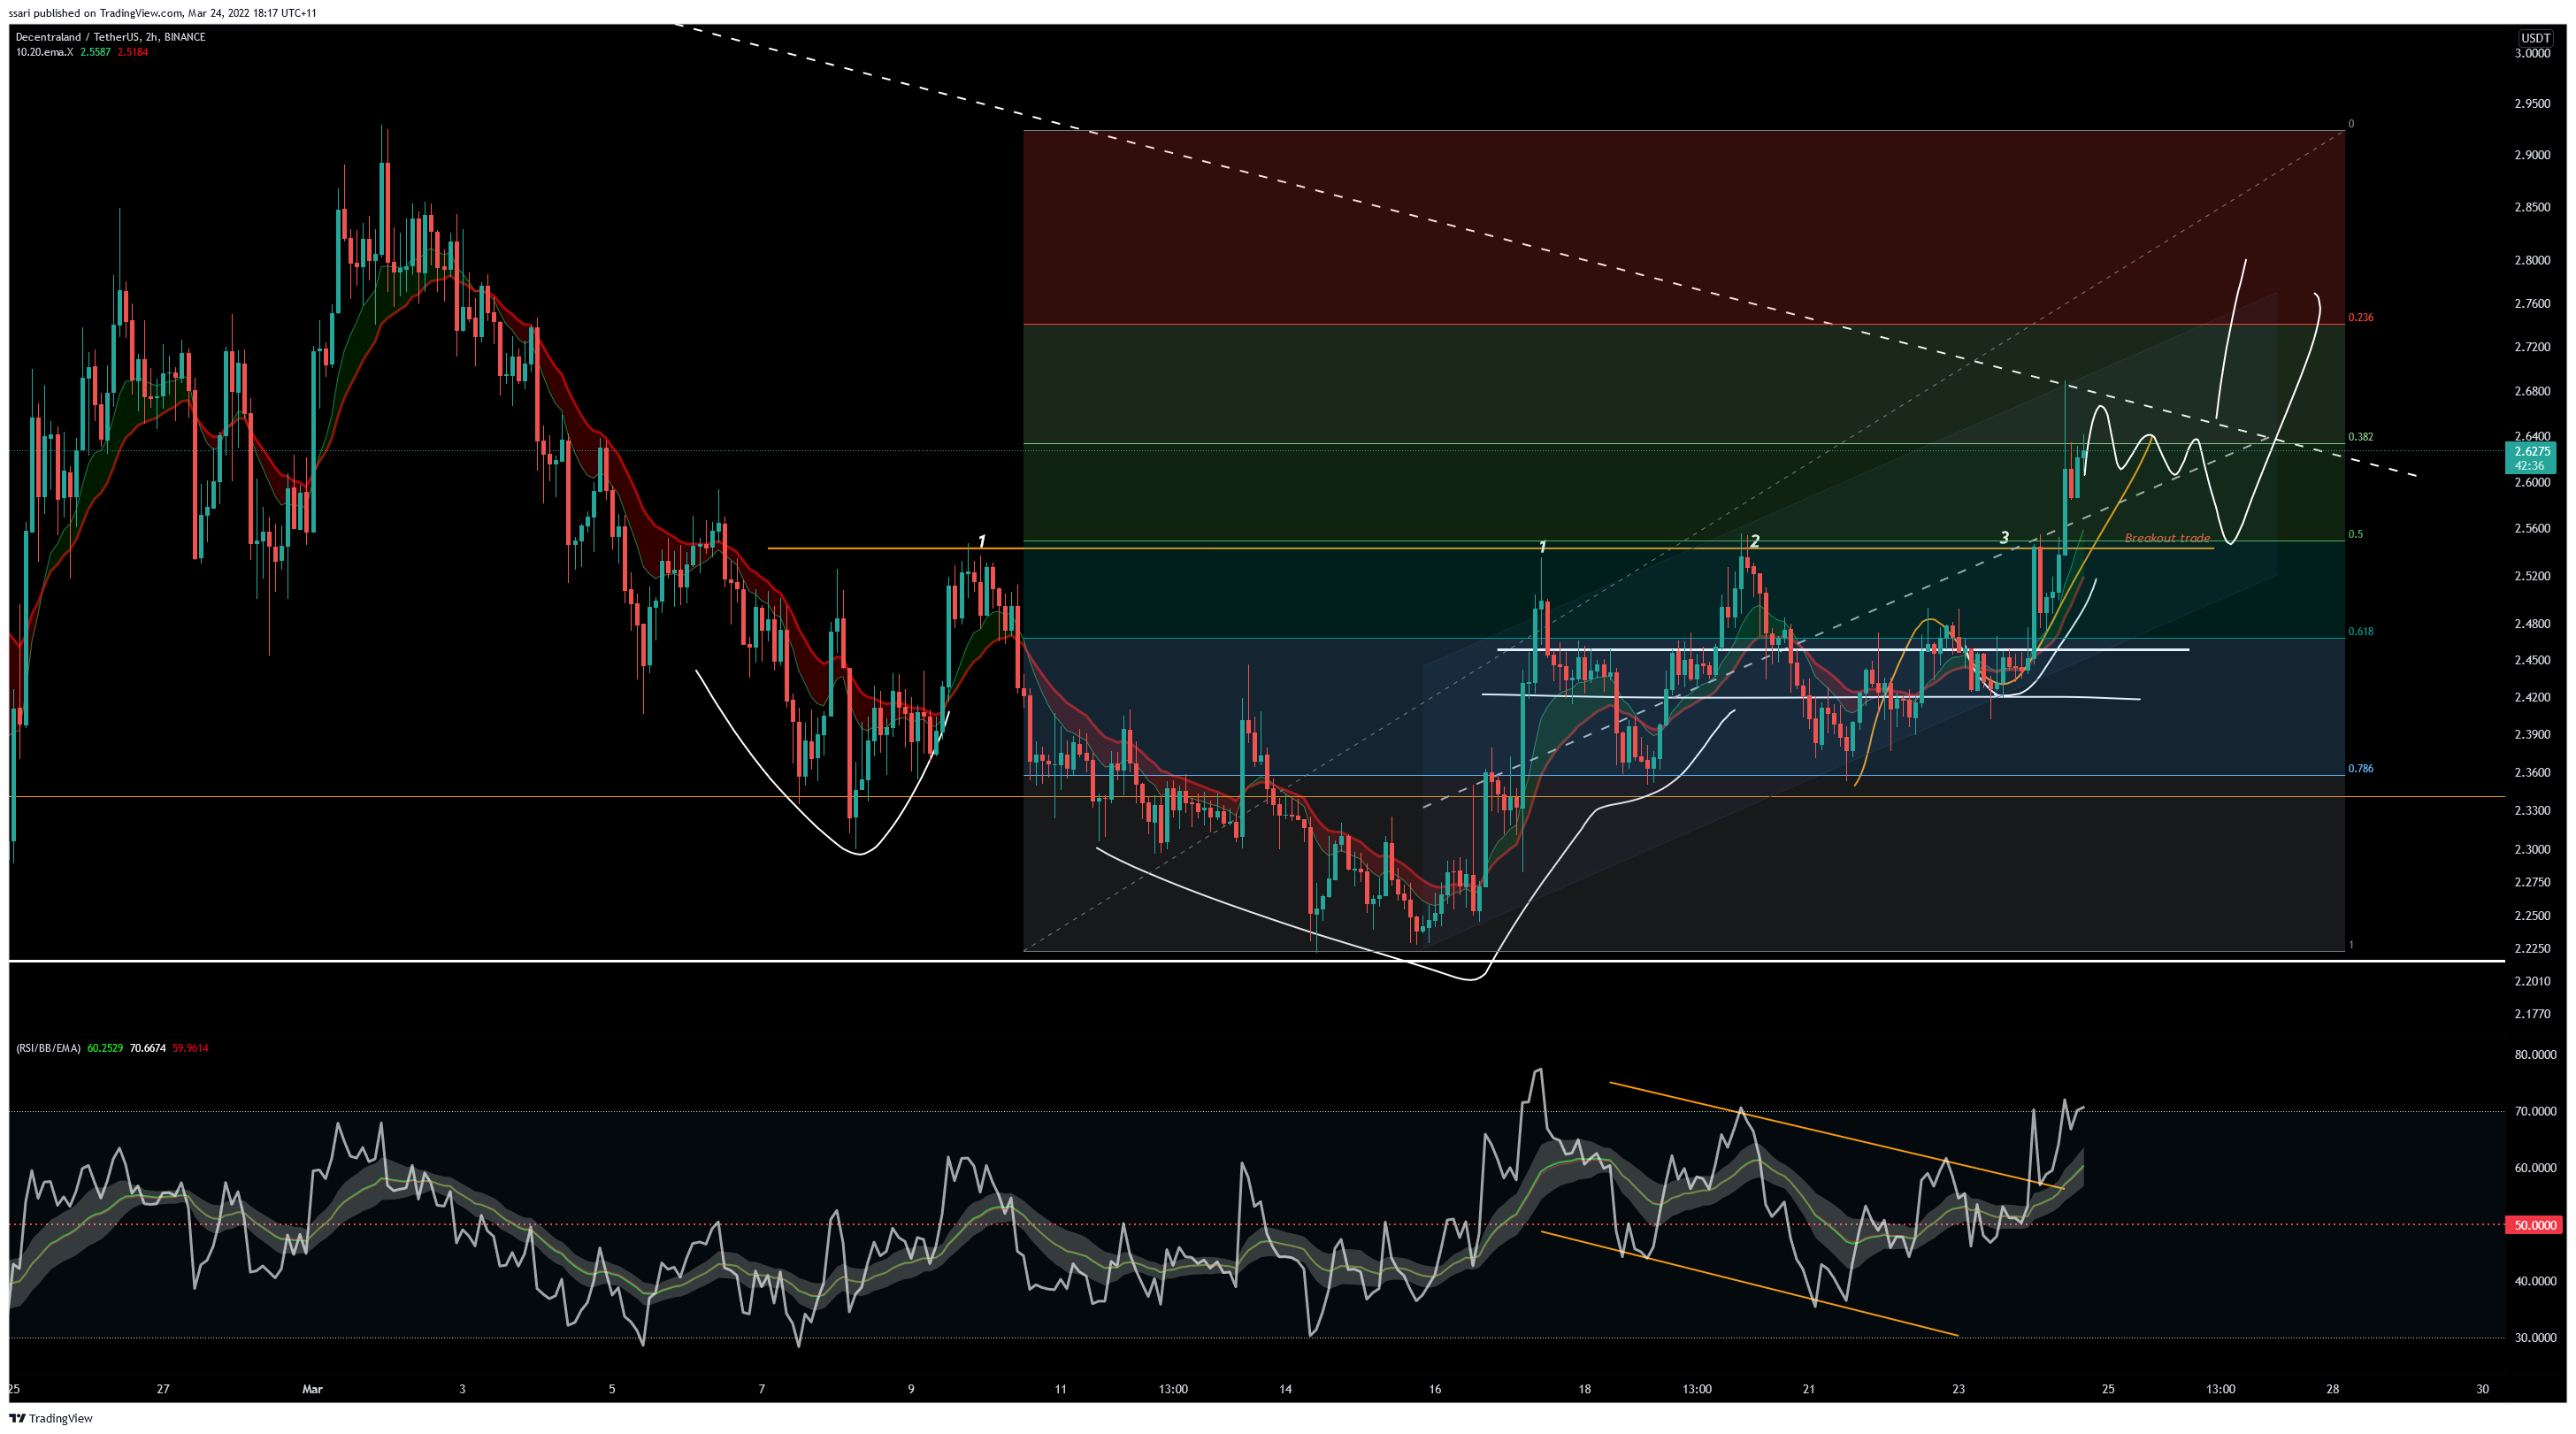2576x1434 pixels.
Task: Click the 2.3600 price axis label
Action: pos(2532,772)
